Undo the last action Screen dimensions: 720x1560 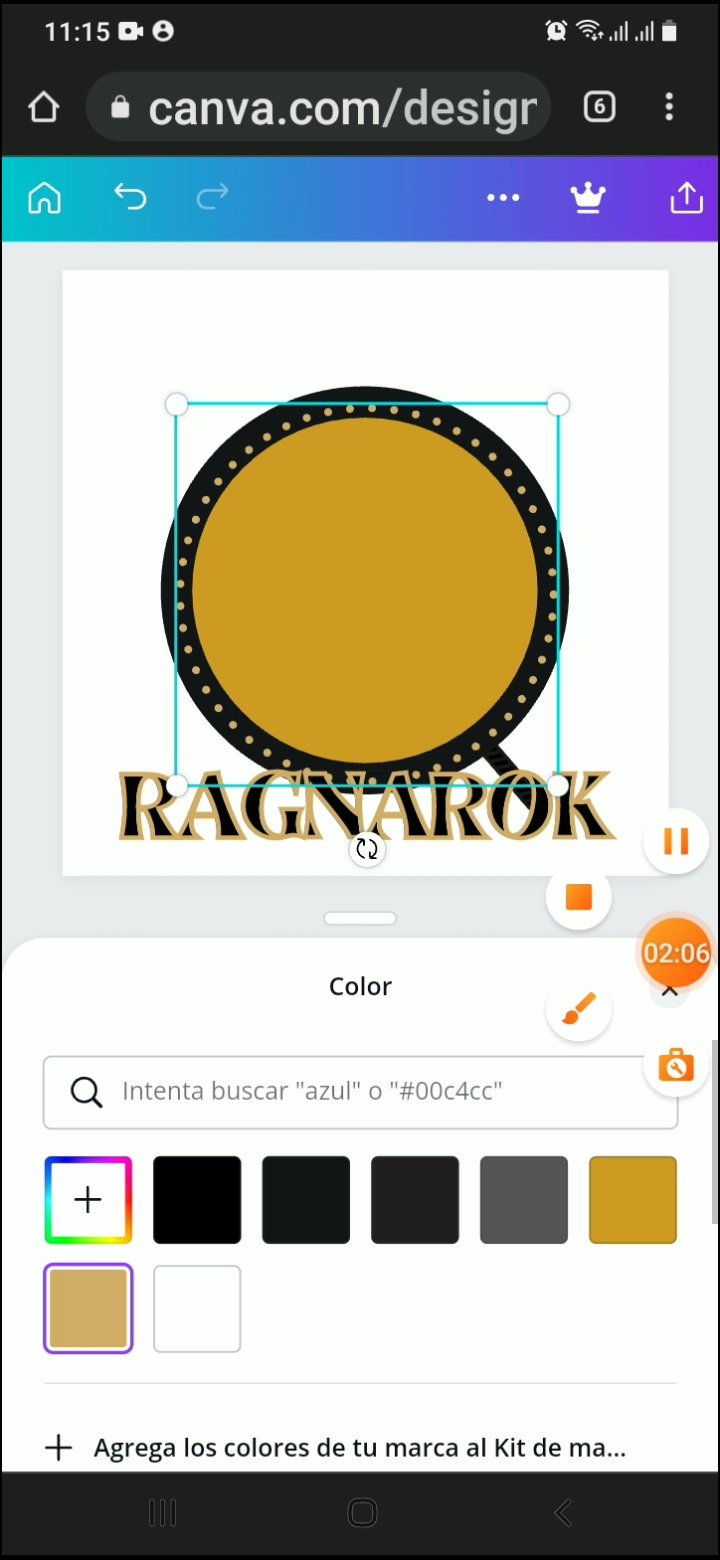pyautogui.click(x=130, y=197)
